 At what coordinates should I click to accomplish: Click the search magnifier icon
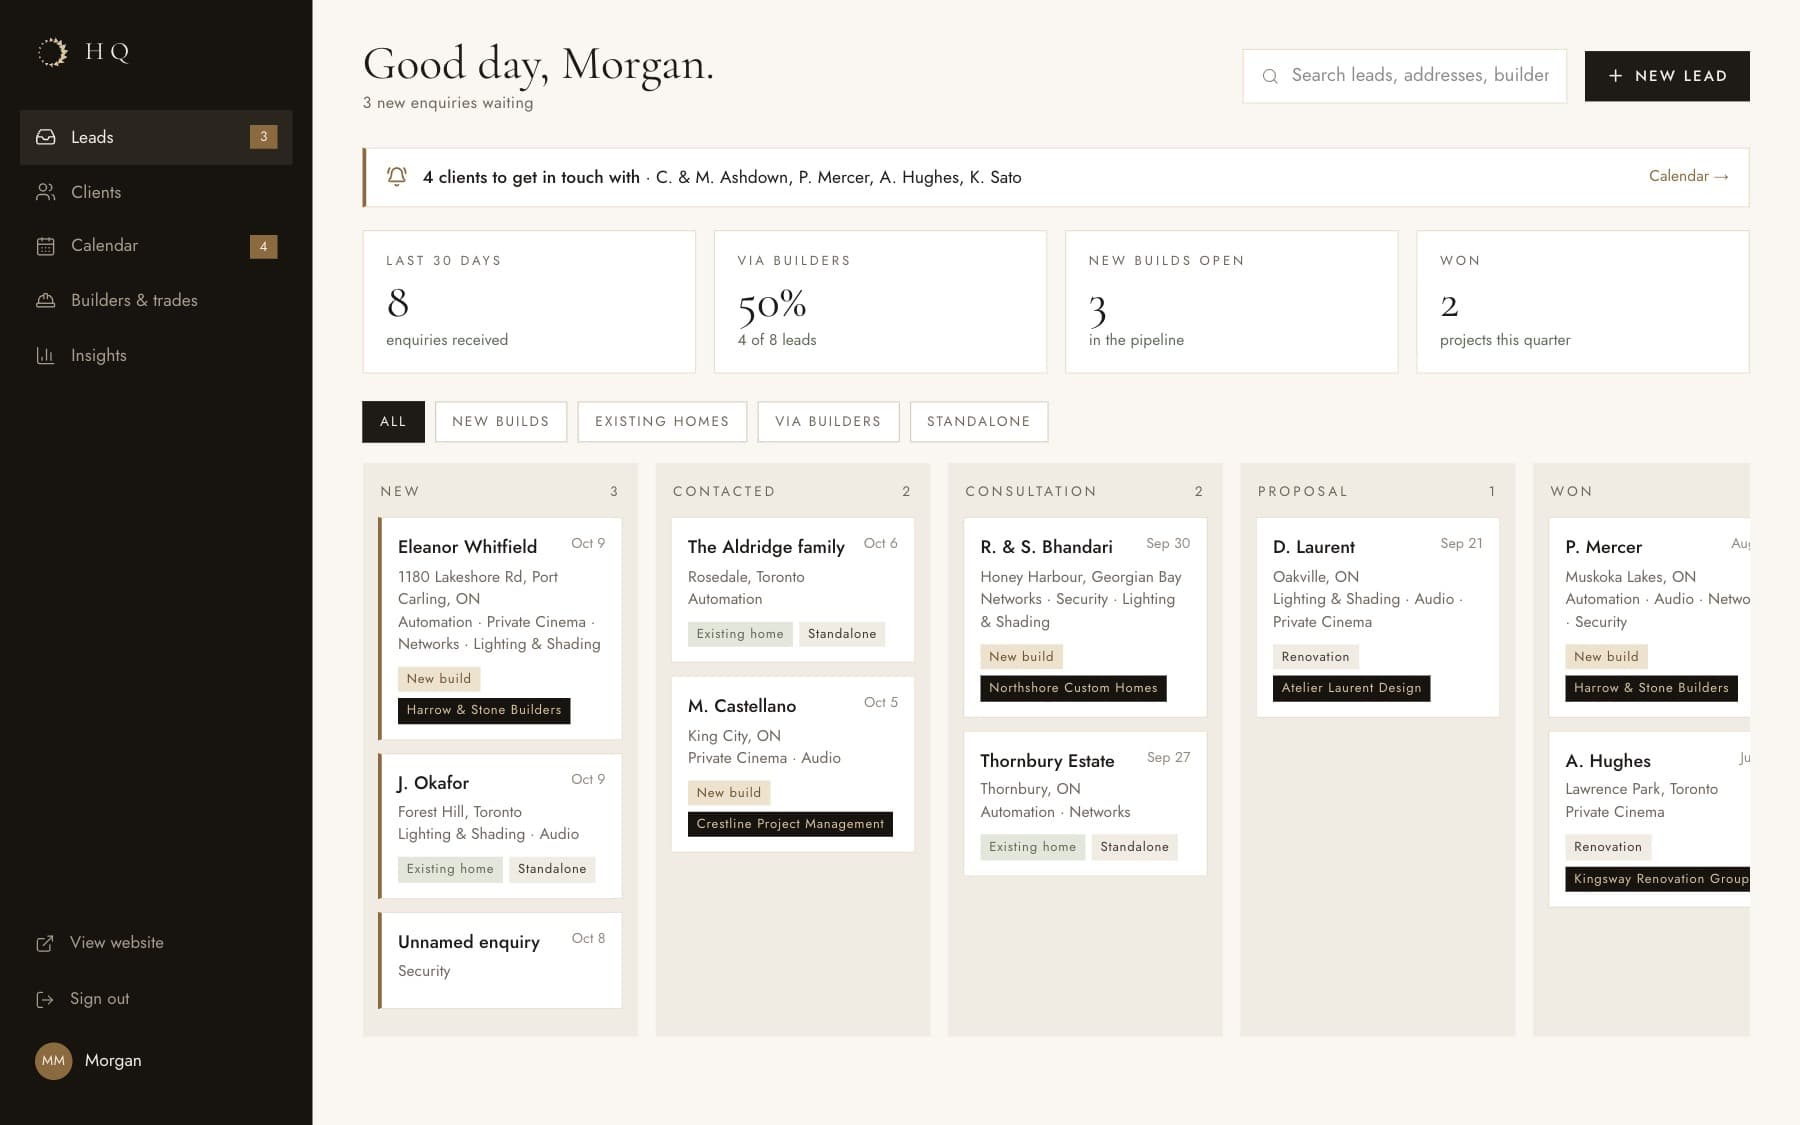(1270, 76)
